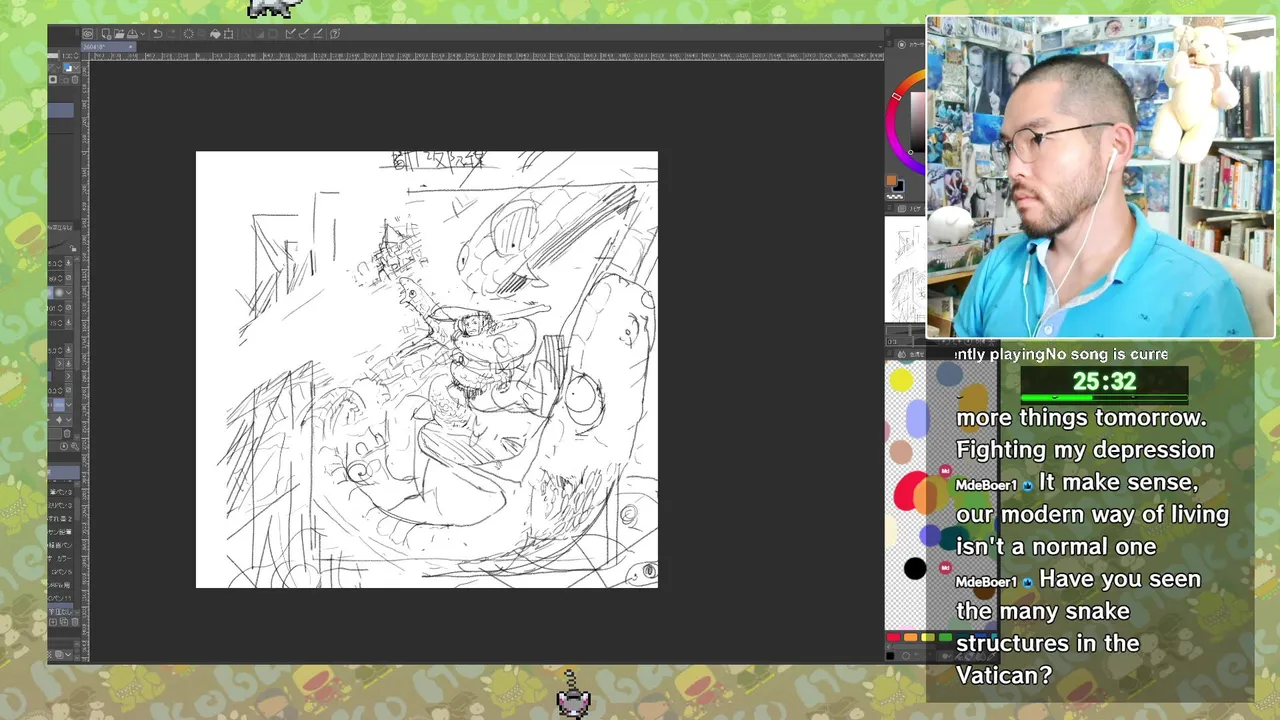Undo the last stroke
The height and width of the screenshot is (720, 1280).
tap(157, 34)
